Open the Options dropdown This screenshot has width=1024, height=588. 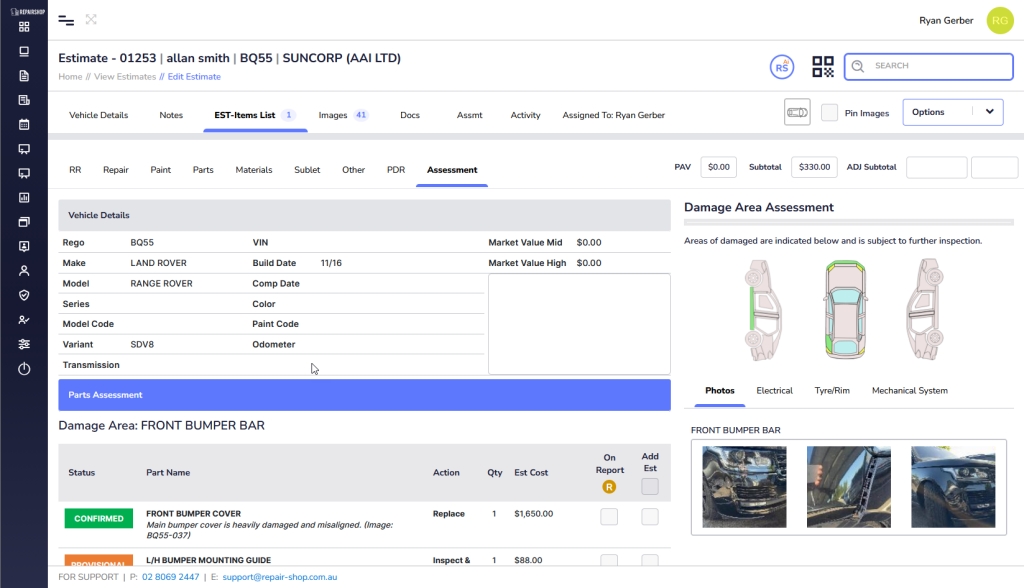coord(953,112)
